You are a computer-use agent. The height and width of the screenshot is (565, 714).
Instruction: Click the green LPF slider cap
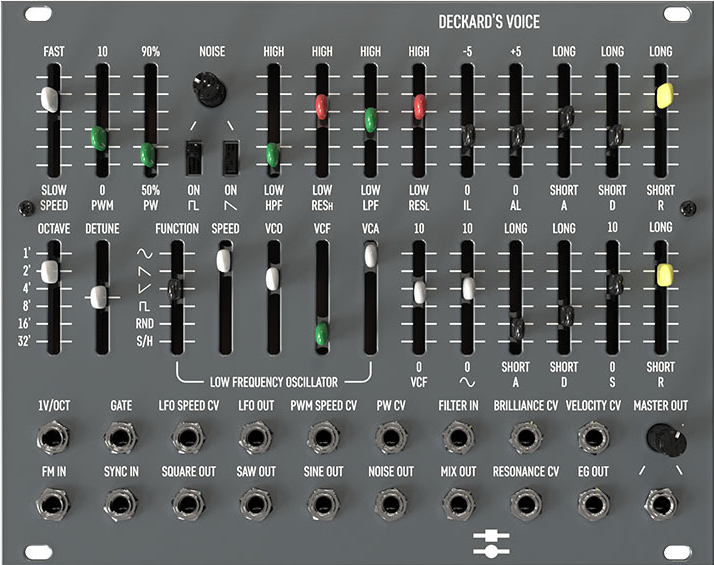(x=371, y=120)
